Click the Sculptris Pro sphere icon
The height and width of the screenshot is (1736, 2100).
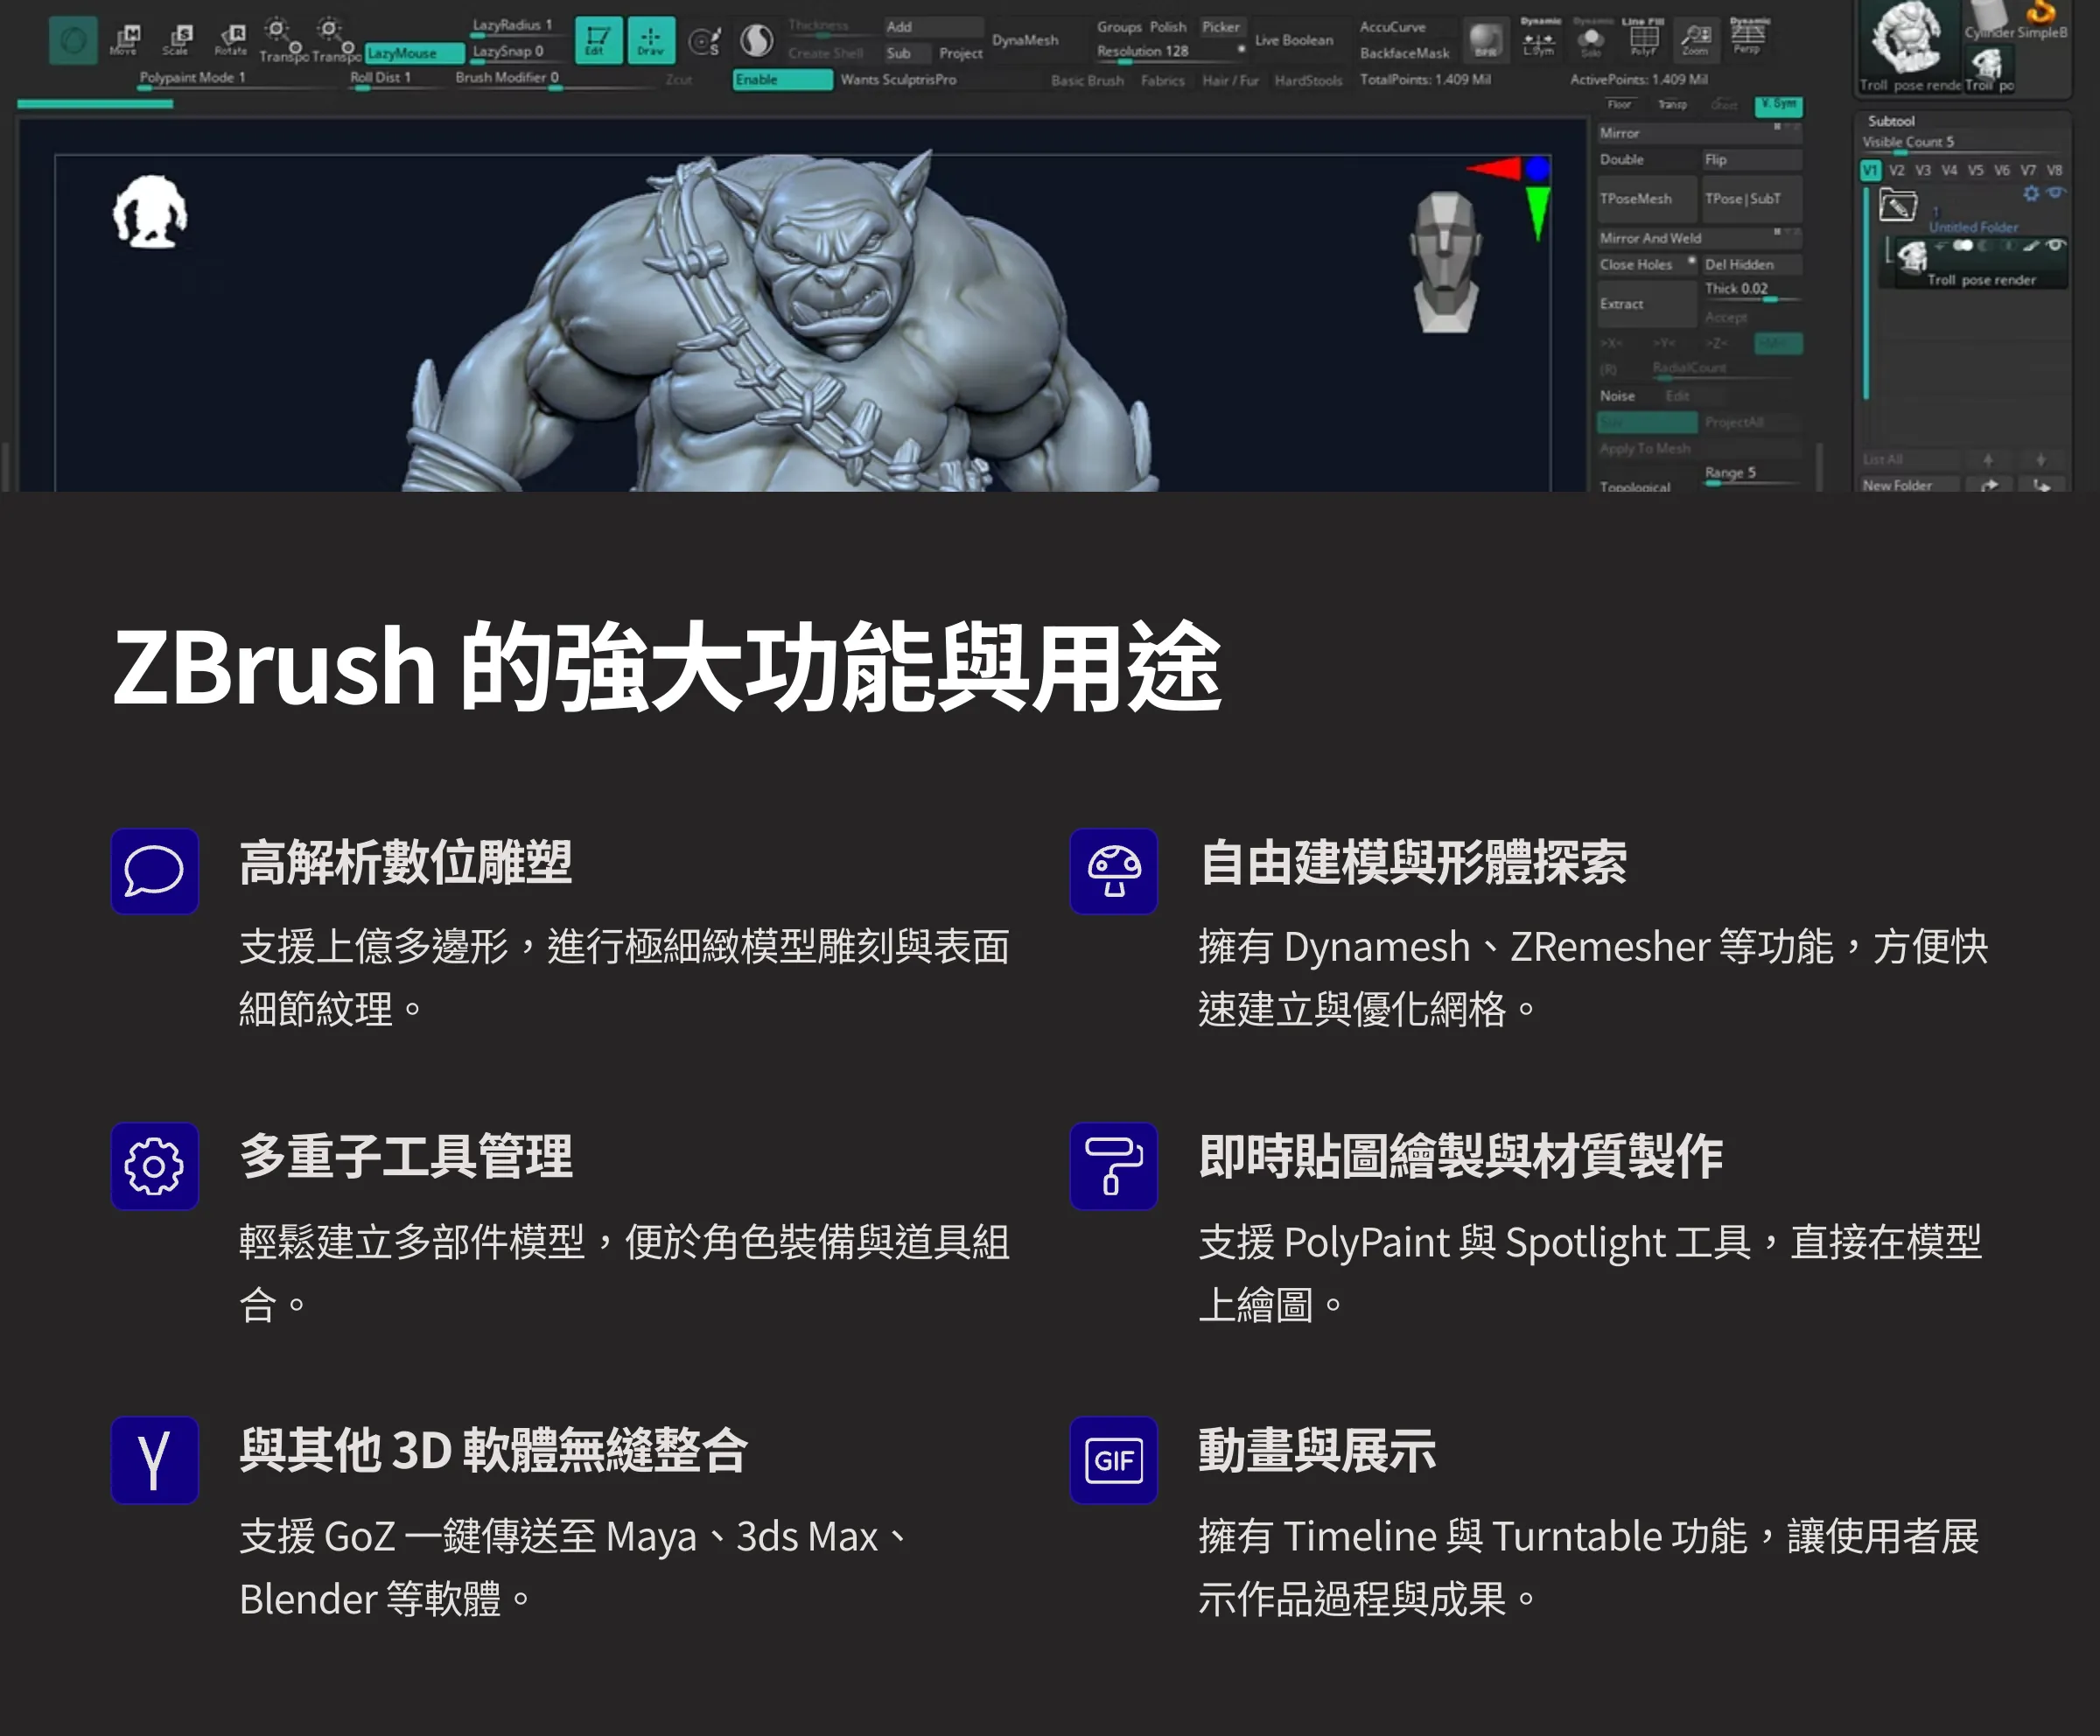[757, 41]
